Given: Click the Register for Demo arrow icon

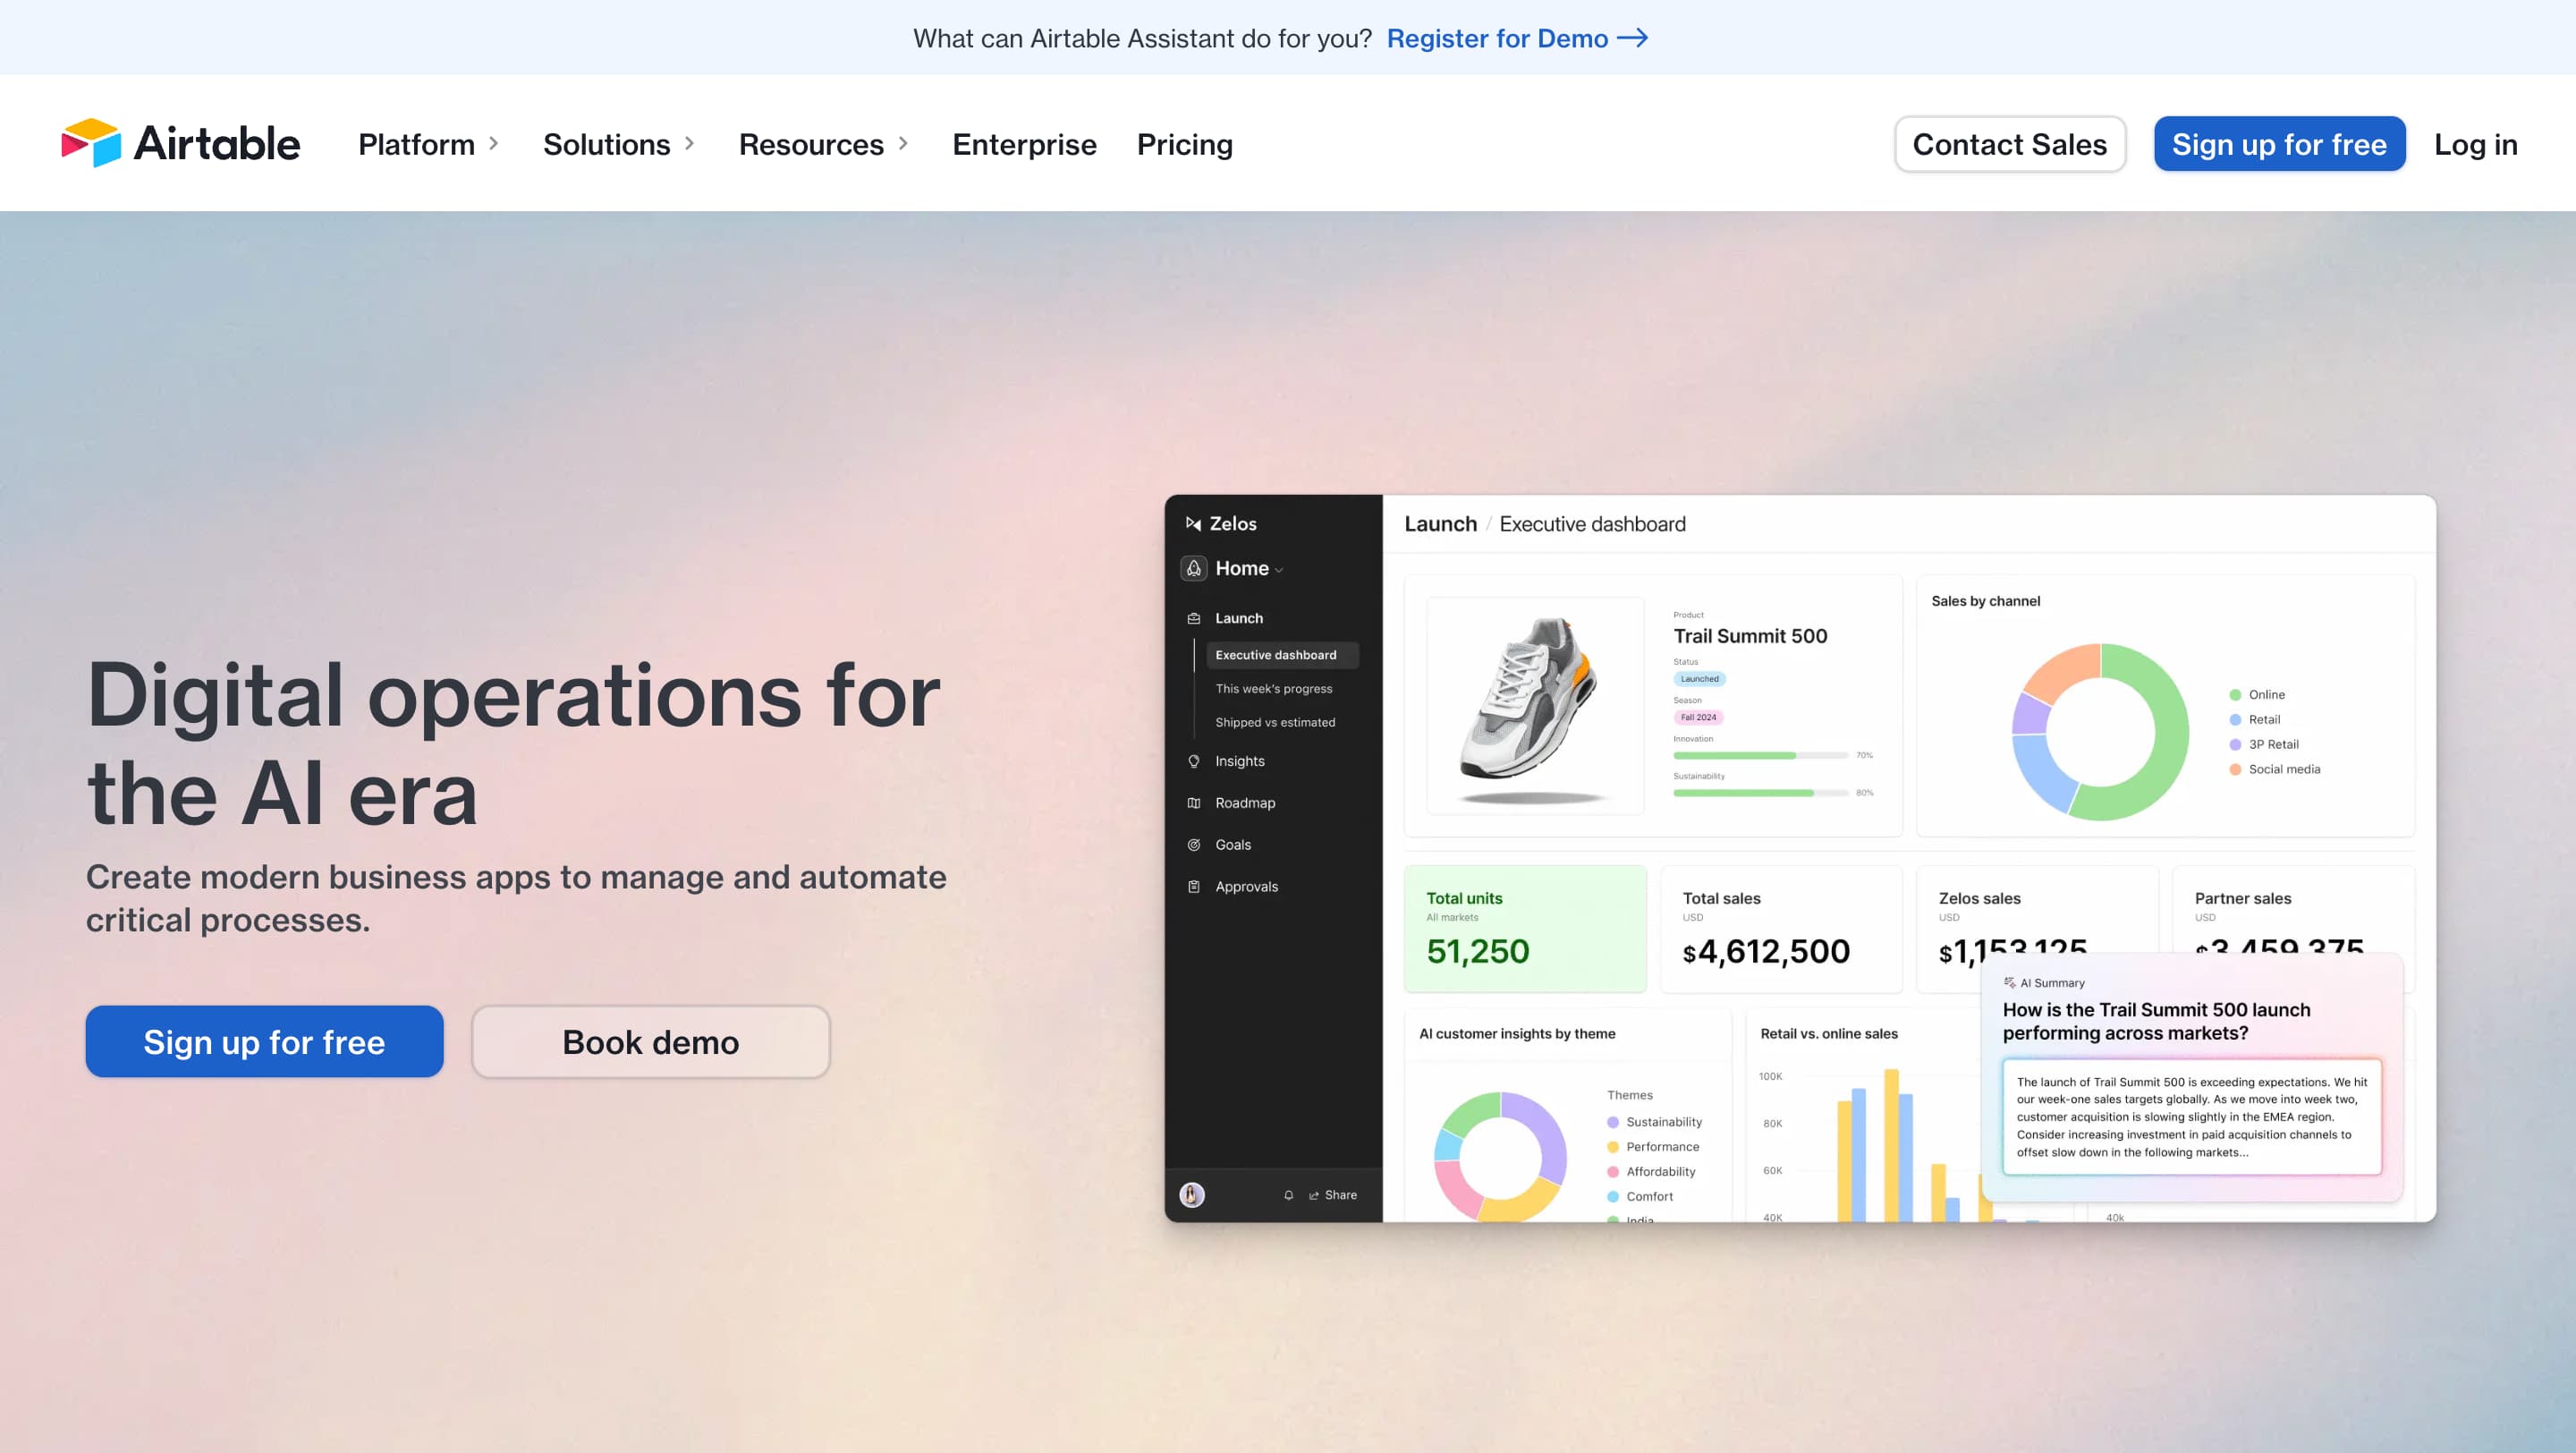Looking at the screenshot, I should (x=1633, y=38).
